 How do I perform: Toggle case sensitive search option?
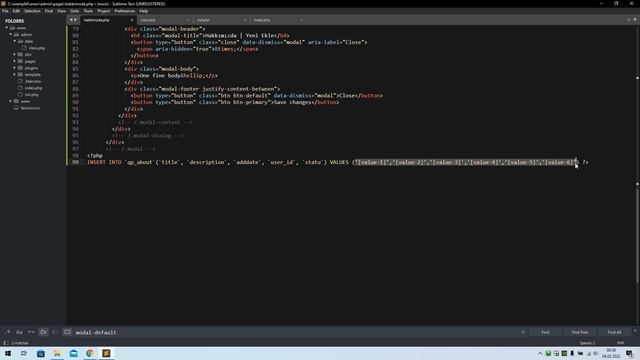pyautogui.click(x=19, y=332)
